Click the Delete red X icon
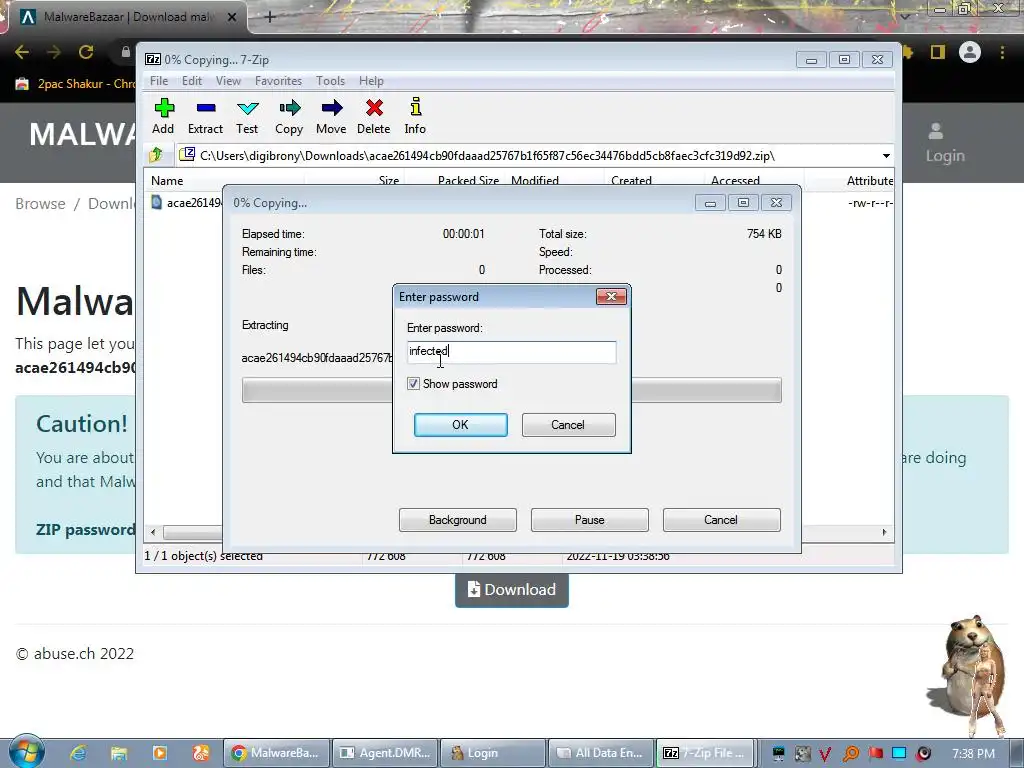This screenshot has height=768, width=1024. 374,108
